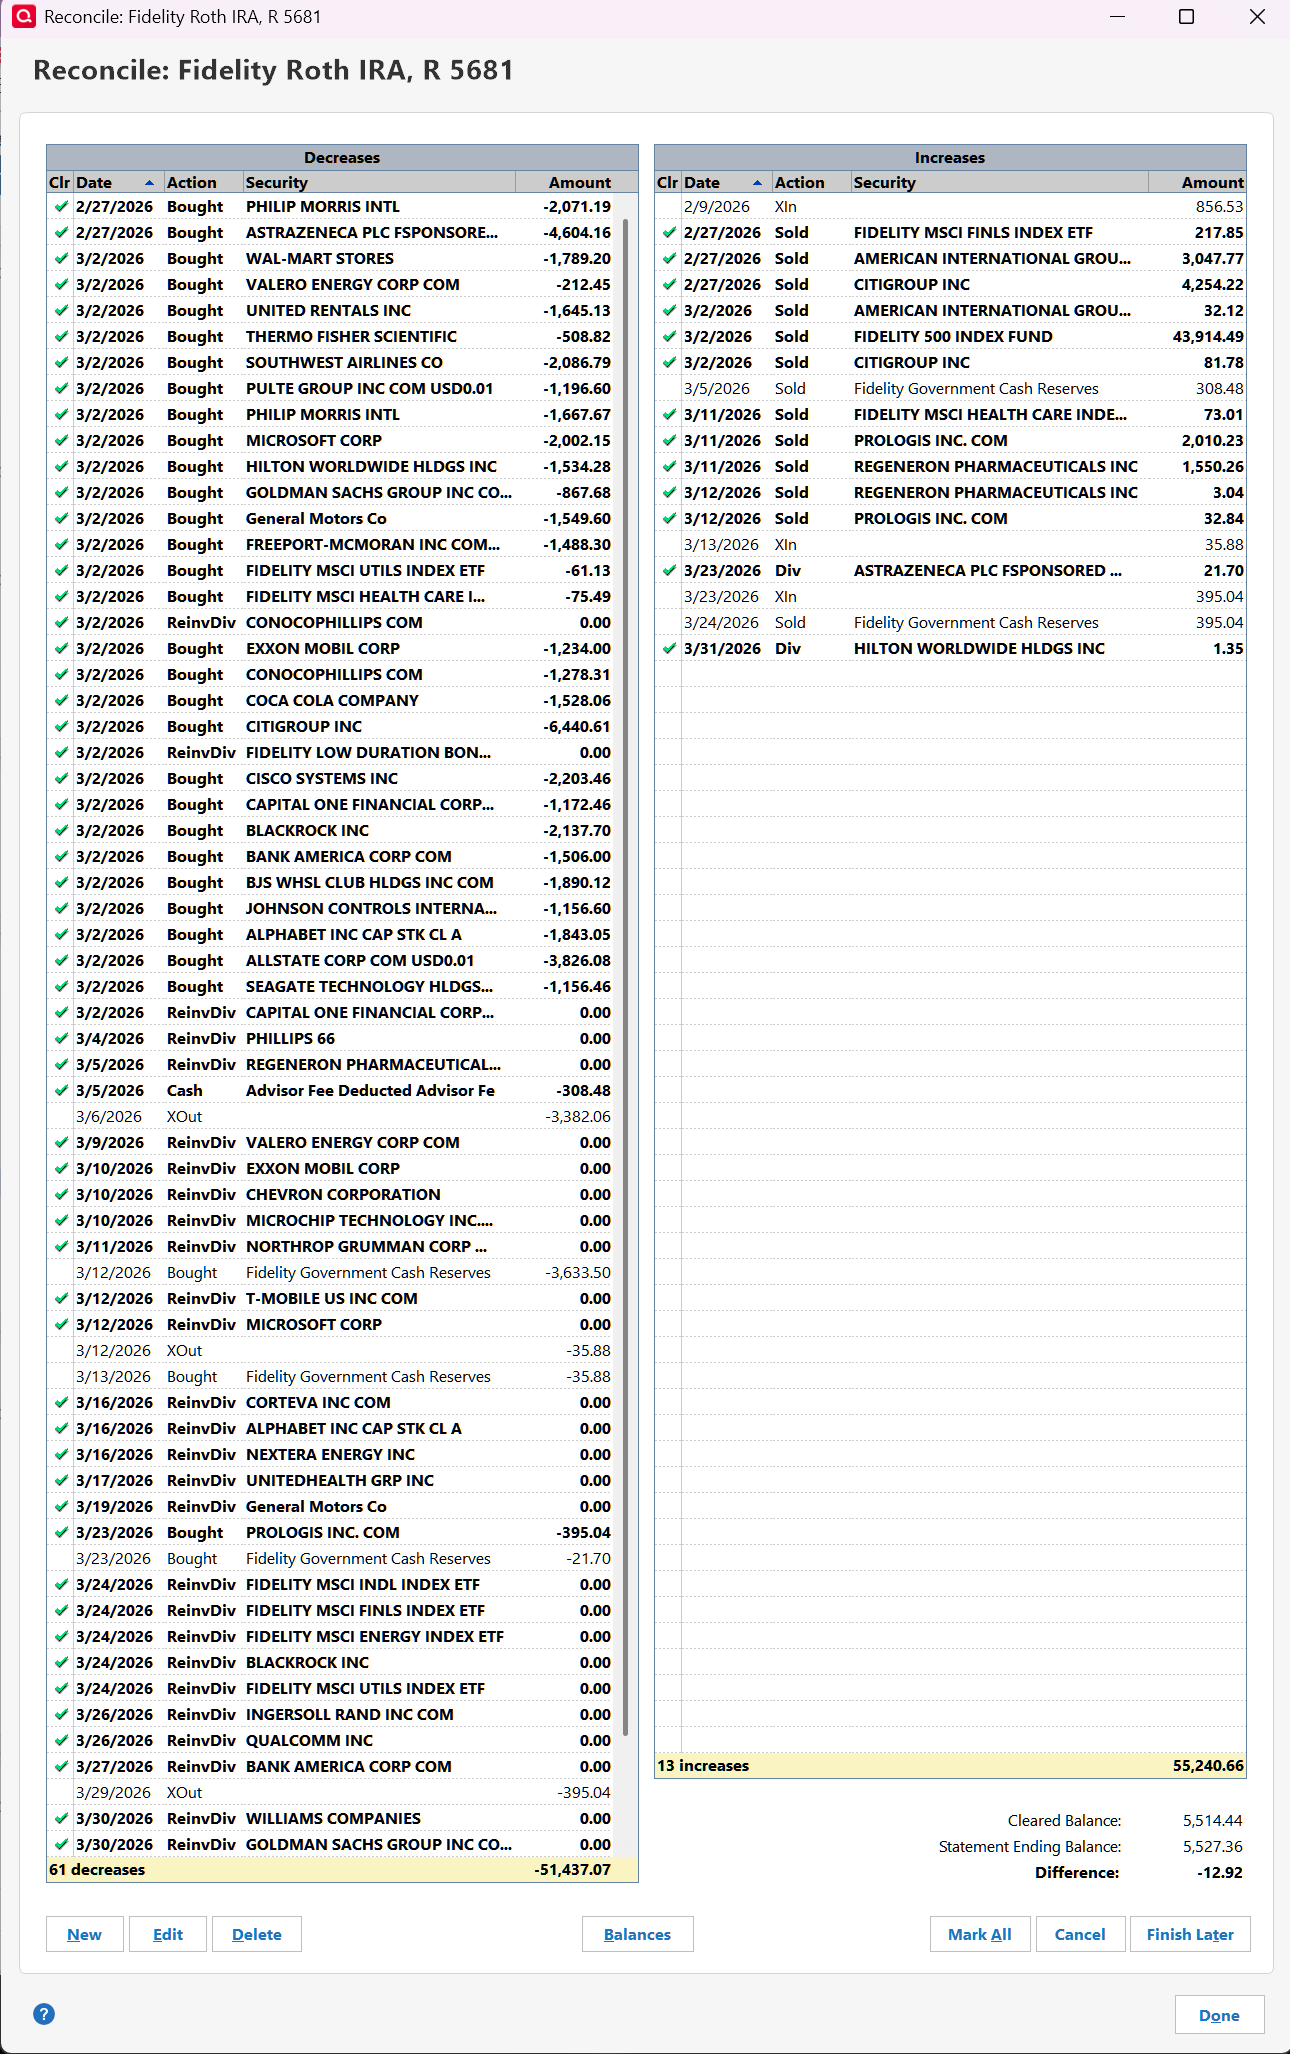This screenshot has width=1290, height=2054.
Task: Click the blue help question mark icon
Action: pos(44,2014)
